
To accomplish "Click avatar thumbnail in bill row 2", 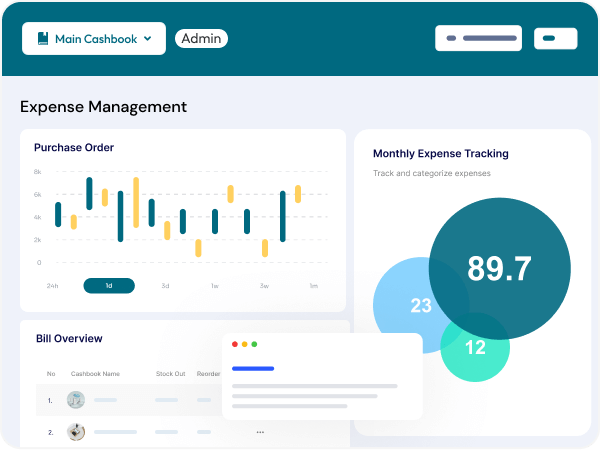I will 75,432.
